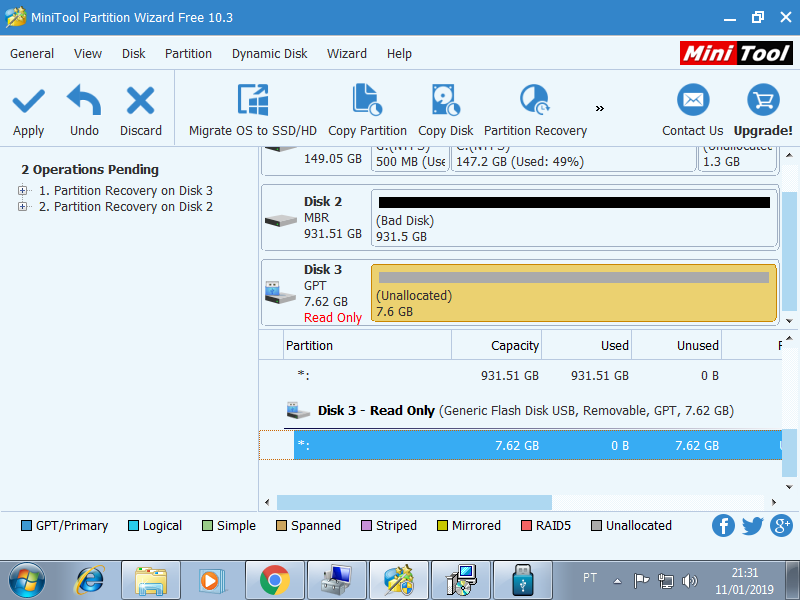This screenshot has height=600, width=800.
Task: Click the Unallocated legend color swatch
Action: click(596, 526)
